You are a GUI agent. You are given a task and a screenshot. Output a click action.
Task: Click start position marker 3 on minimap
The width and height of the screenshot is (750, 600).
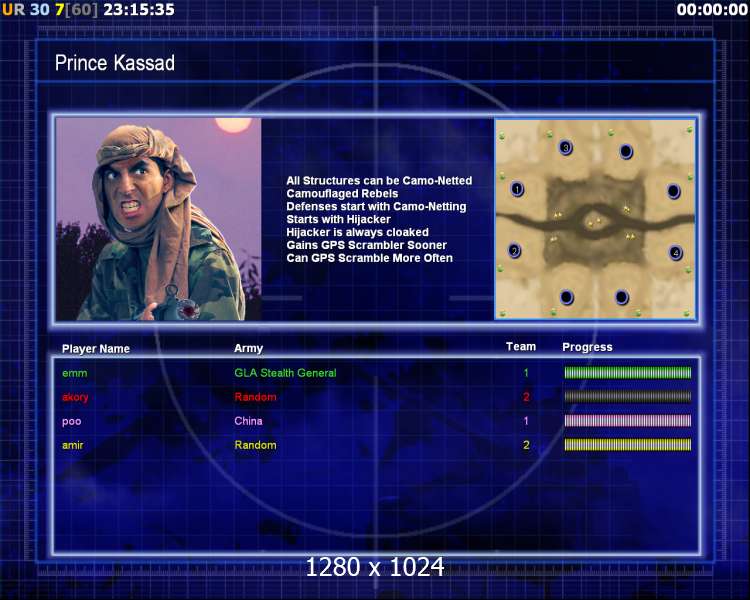565,147
